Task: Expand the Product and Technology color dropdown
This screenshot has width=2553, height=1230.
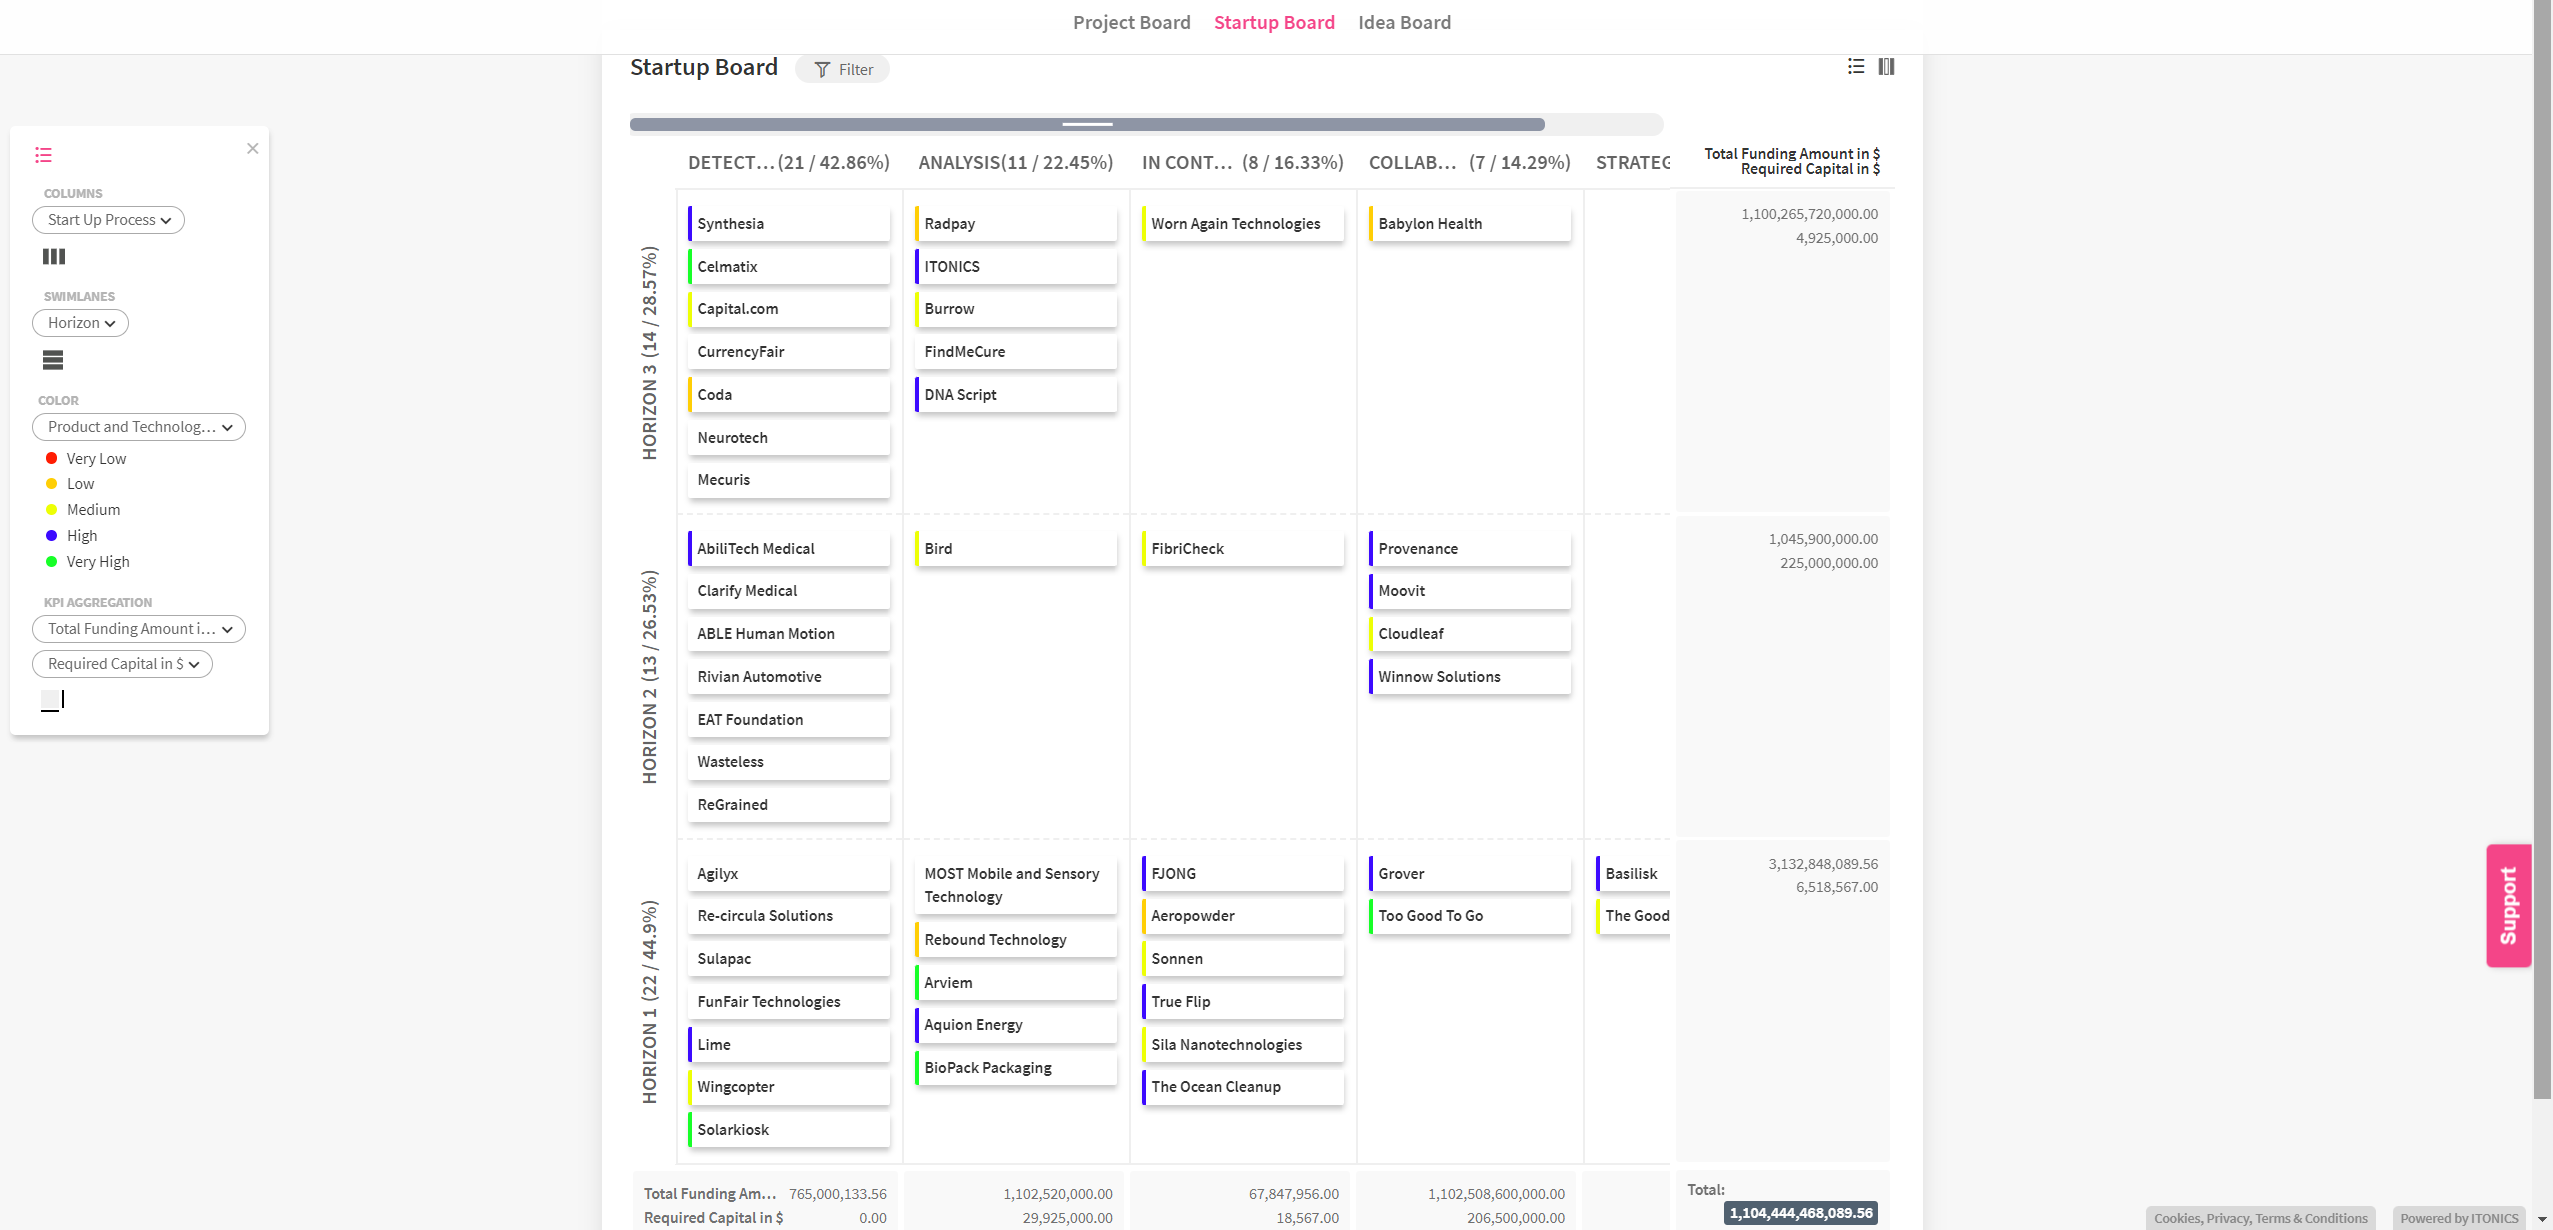Action: 139,427
